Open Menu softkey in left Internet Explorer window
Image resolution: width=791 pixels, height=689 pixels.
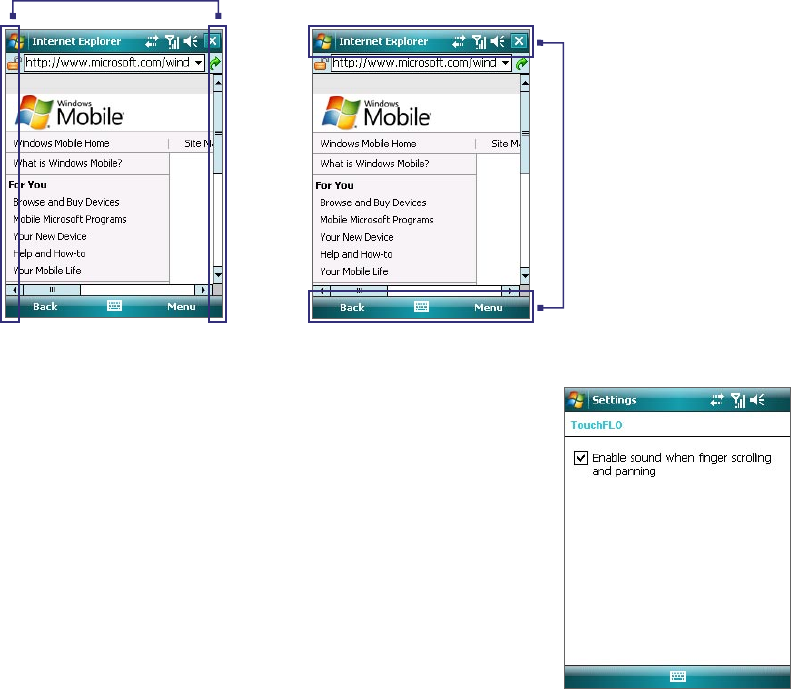(181, 306)
